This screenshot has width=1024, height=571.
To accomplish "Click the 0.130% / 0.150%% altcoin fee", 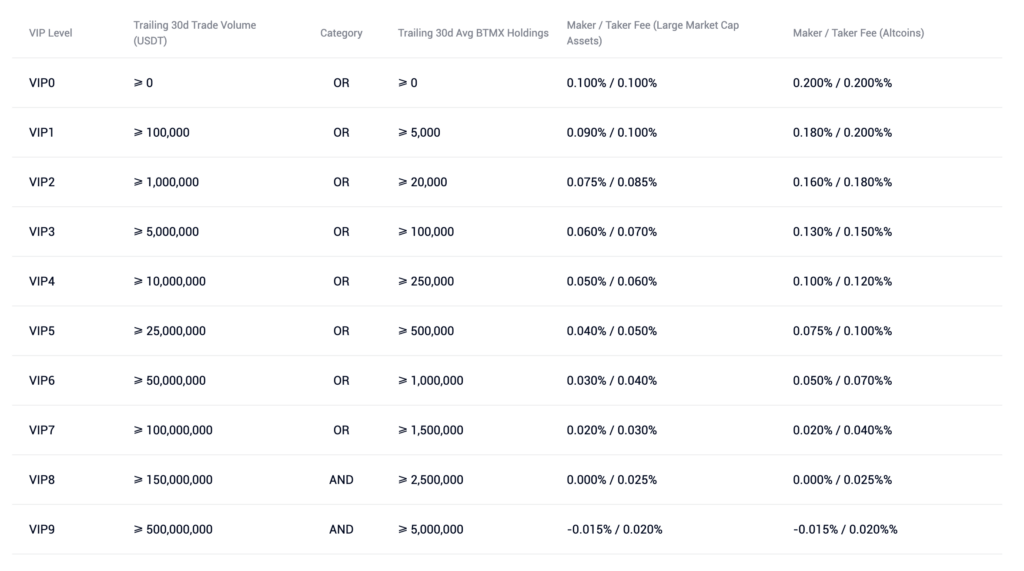I will (842, 232).
